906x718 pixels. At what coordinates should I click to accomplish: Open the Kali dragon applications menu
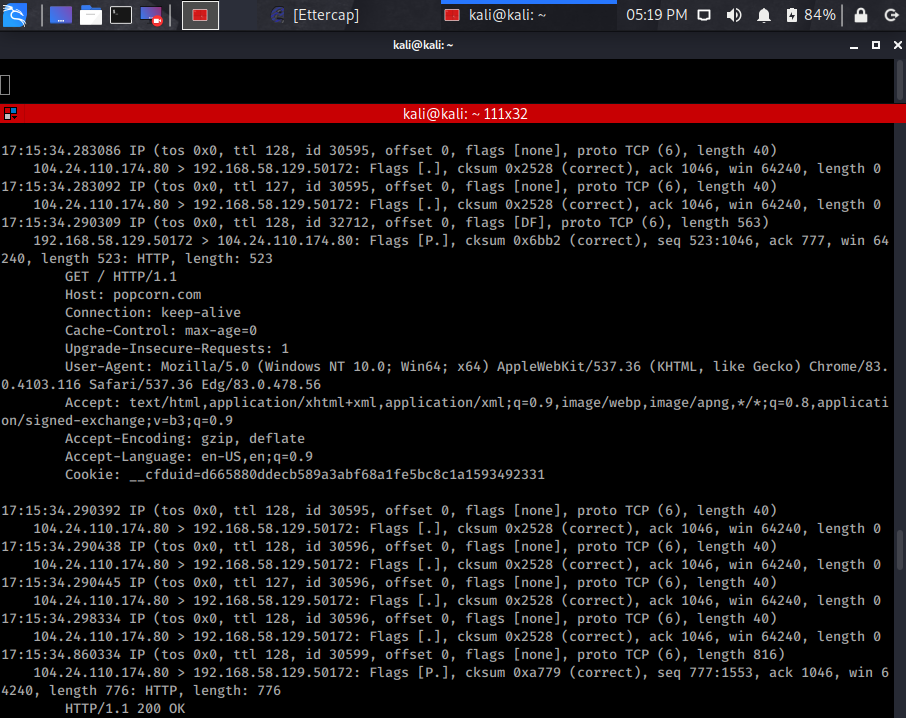coord(14,15)
